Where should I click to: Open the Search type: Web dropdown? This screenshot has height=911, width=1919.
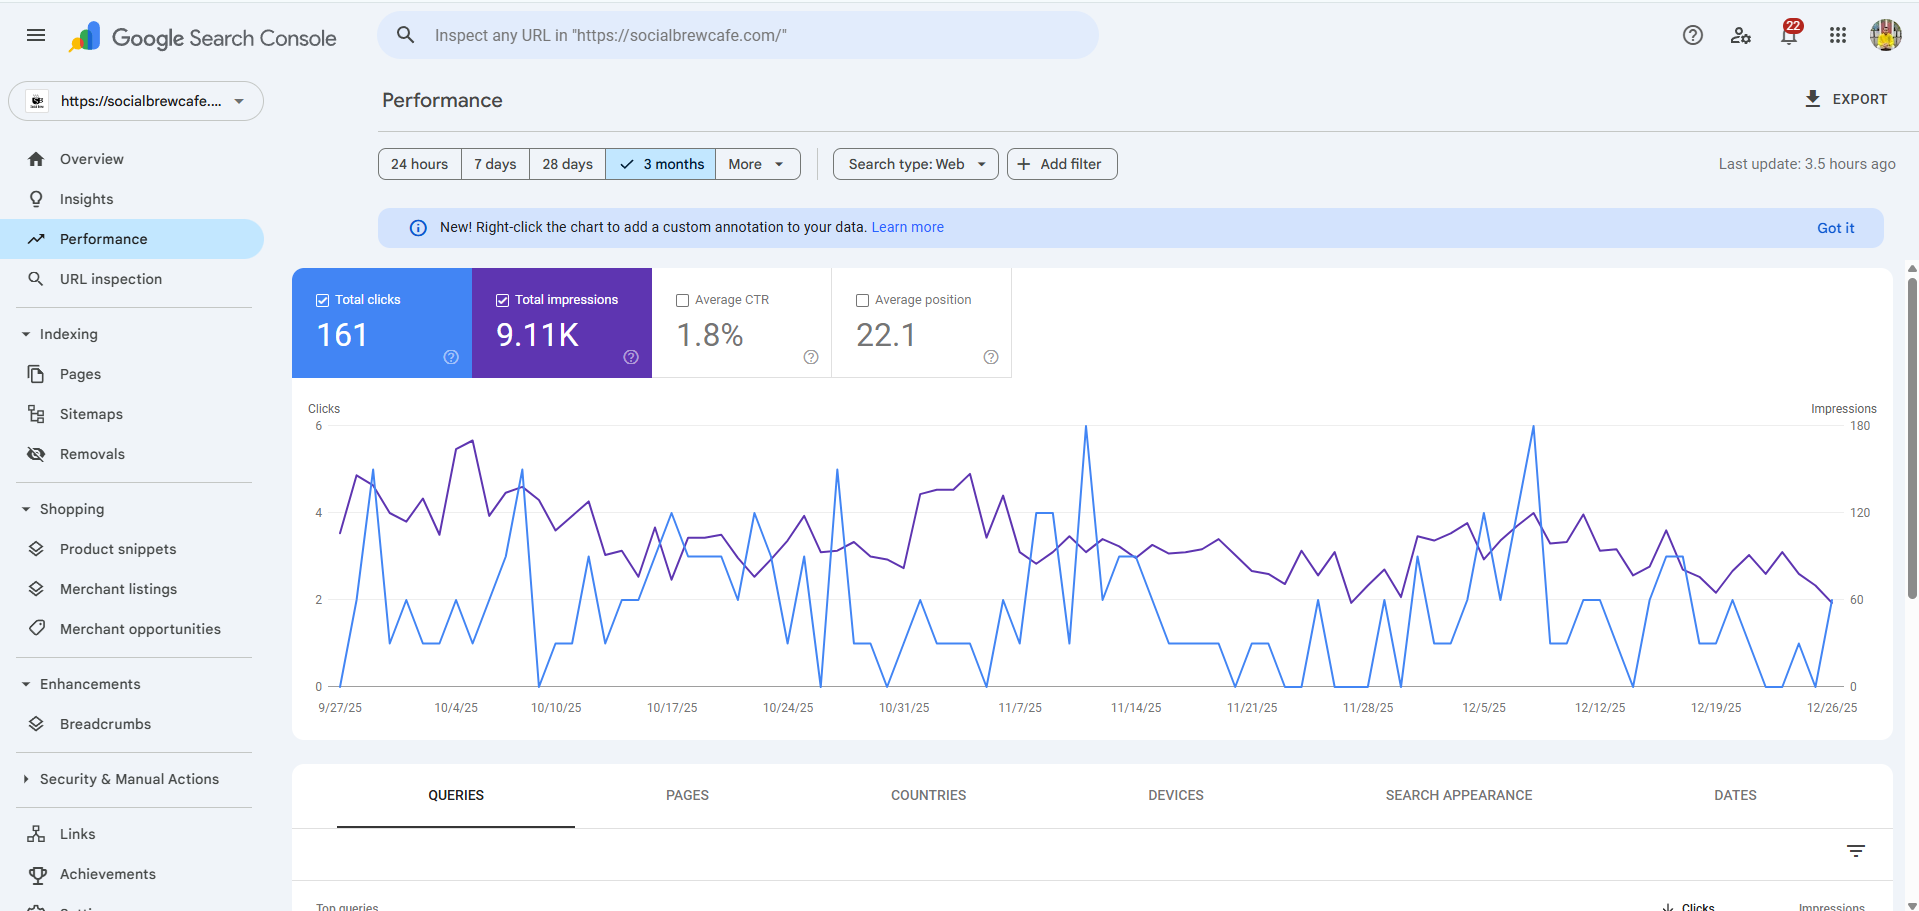click(915, 164)
